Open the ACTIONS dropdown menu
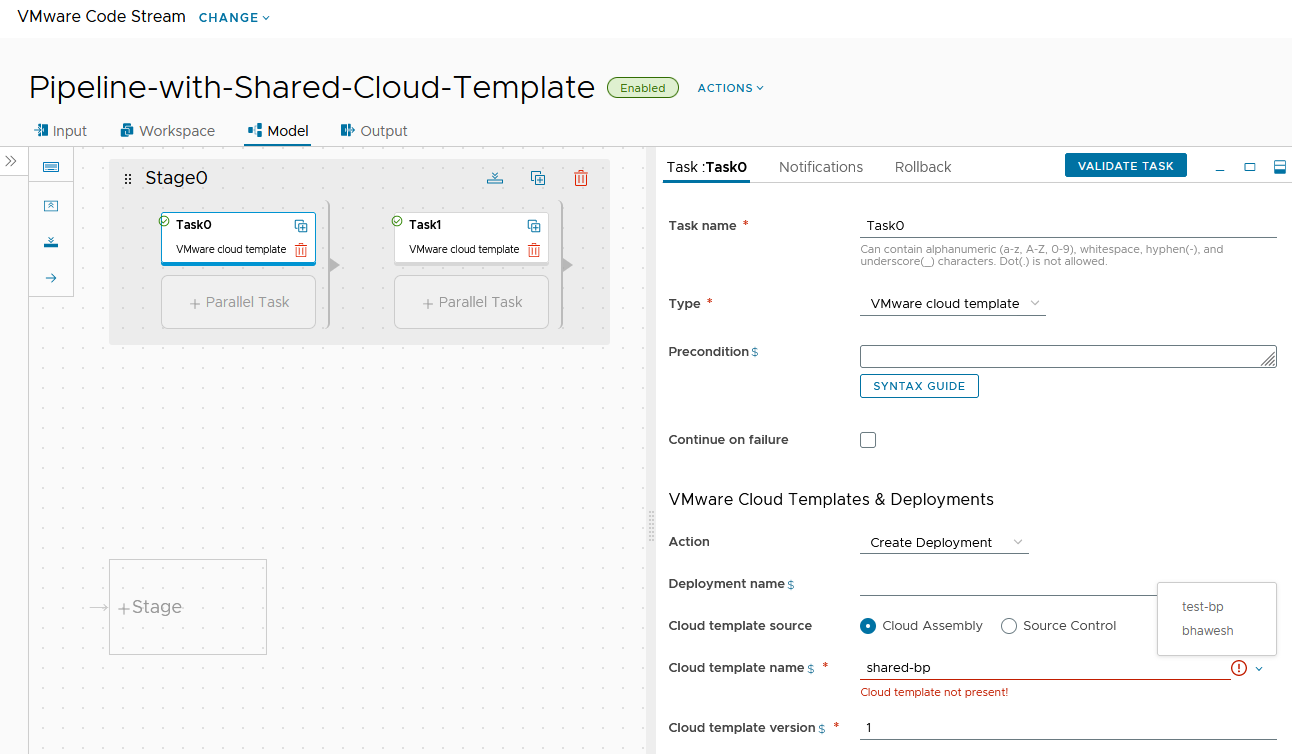This screenshot has height=754, width=1292. point(730,88)
